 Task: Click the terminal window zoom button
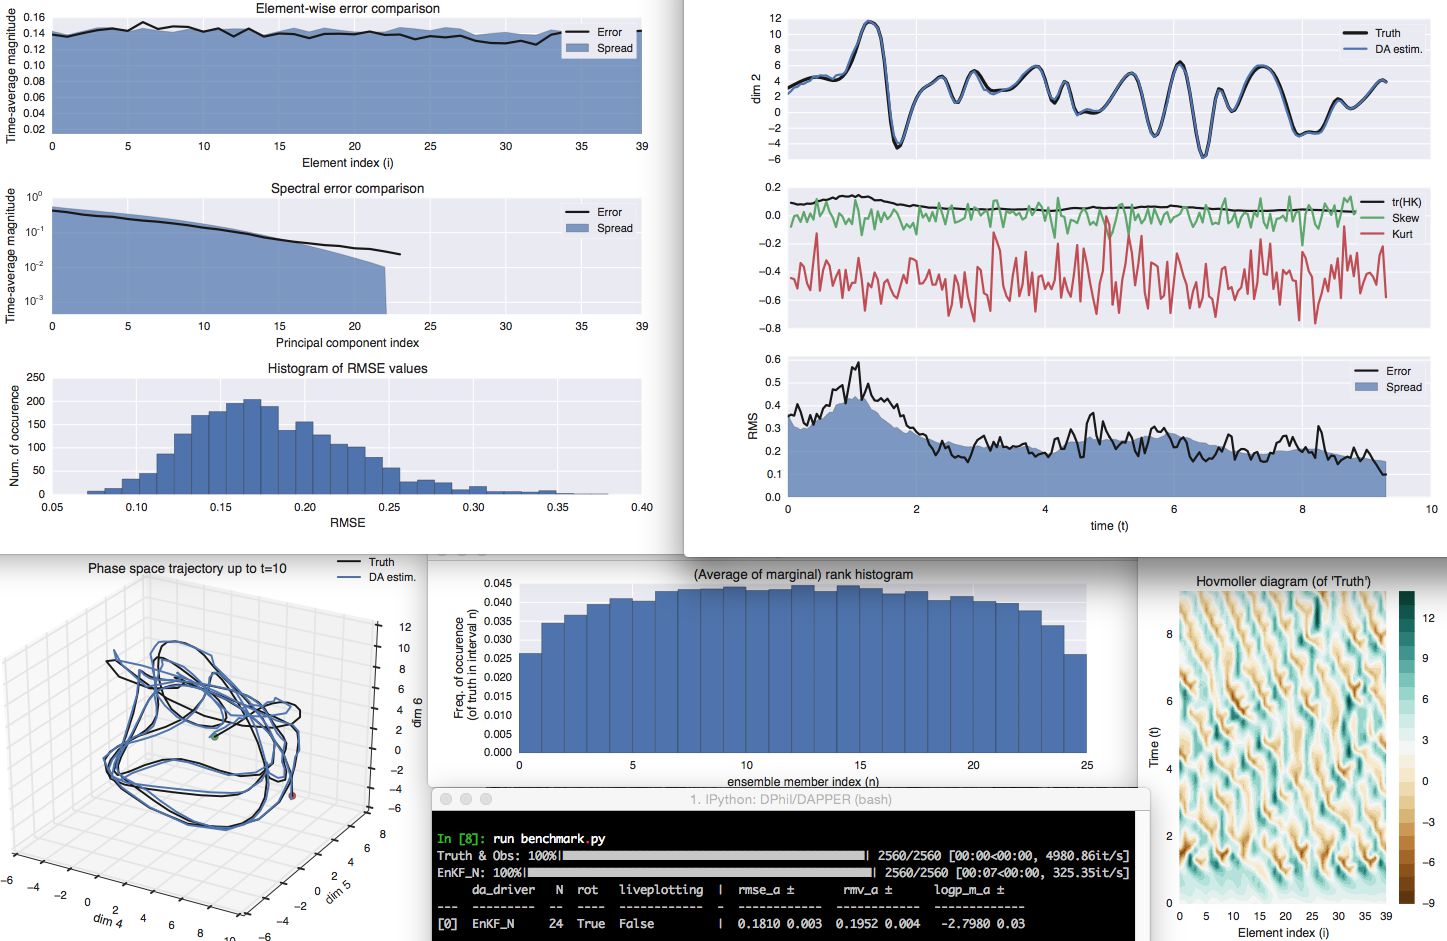click(x=486, y=799)
